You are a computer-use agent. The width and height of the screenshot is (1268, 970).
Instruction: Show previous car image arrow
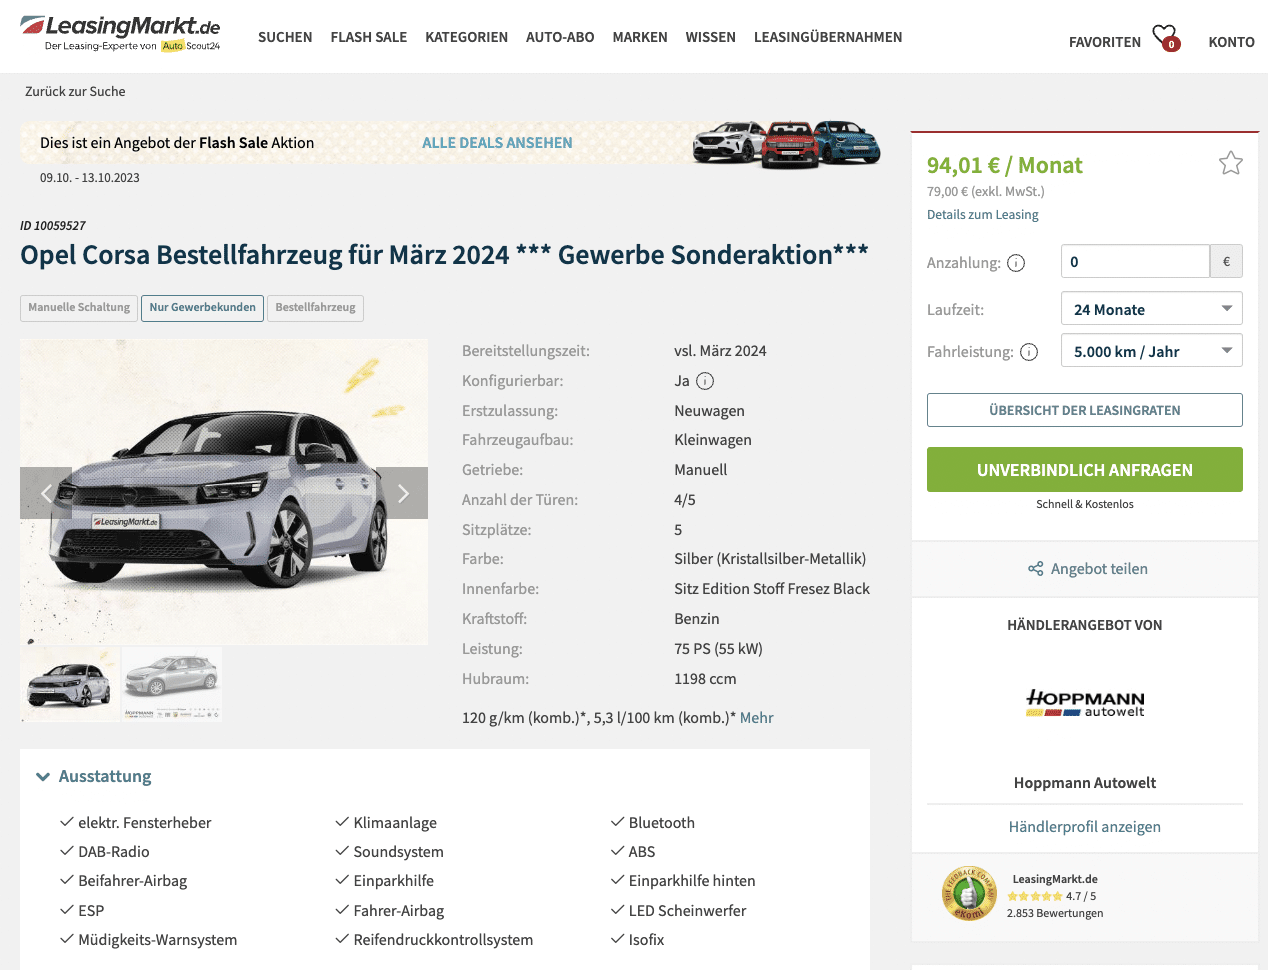tap(46, 493)
